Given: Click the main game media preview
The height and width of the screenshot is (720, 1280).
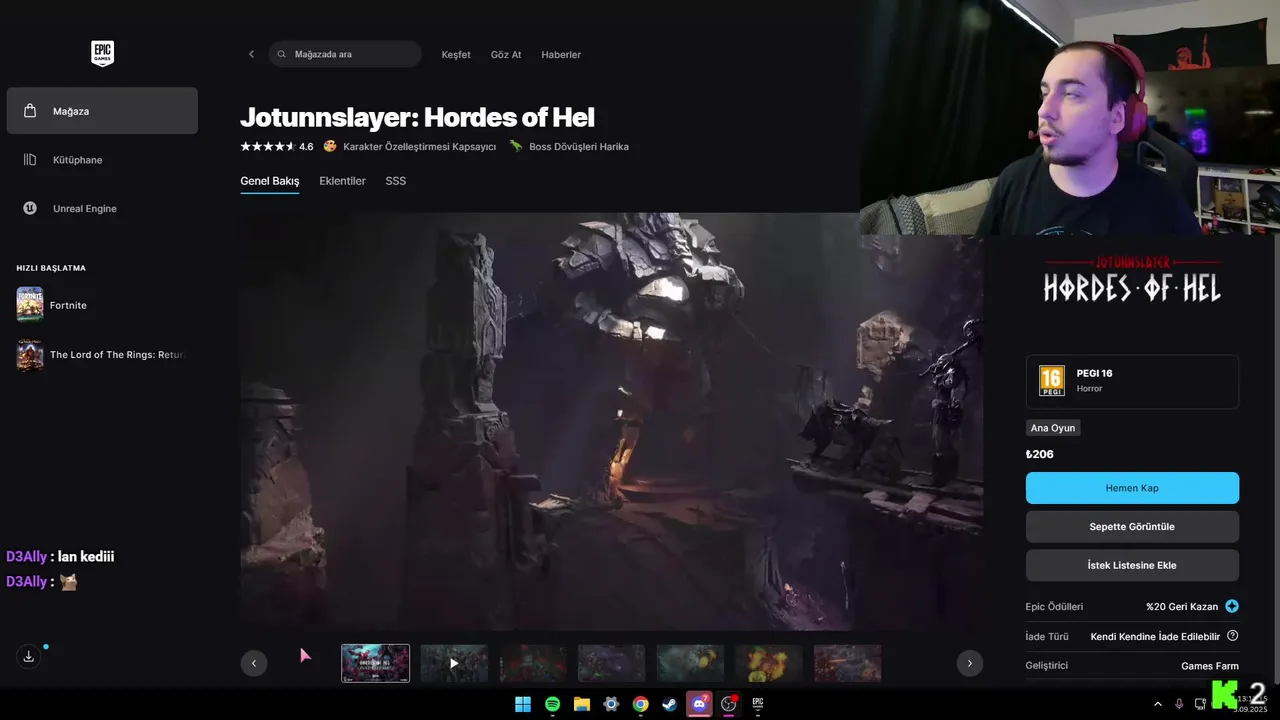Looking at the screenshot, I should point(611,421).
